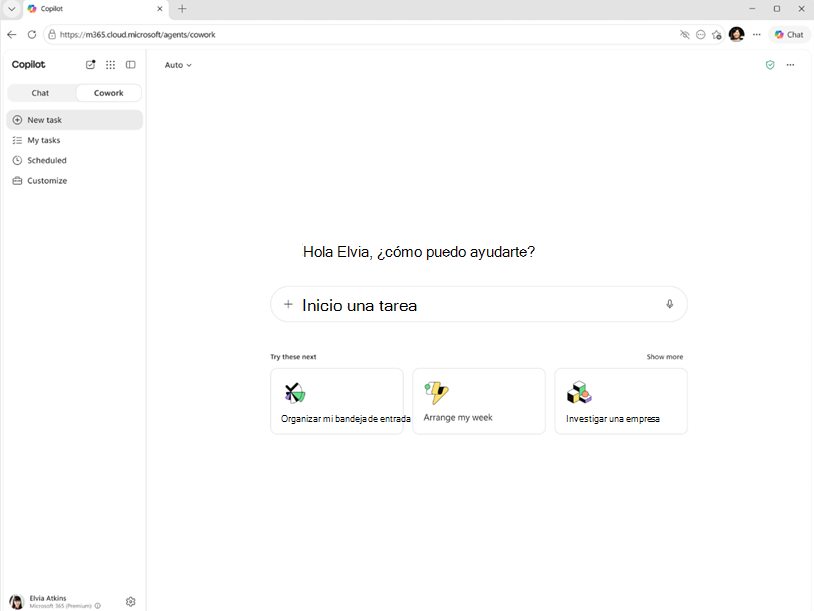The height and width of the screenshot is (611, 814).
Task: Click the address bar speech bubble icon
Action: tap(701, 35)
